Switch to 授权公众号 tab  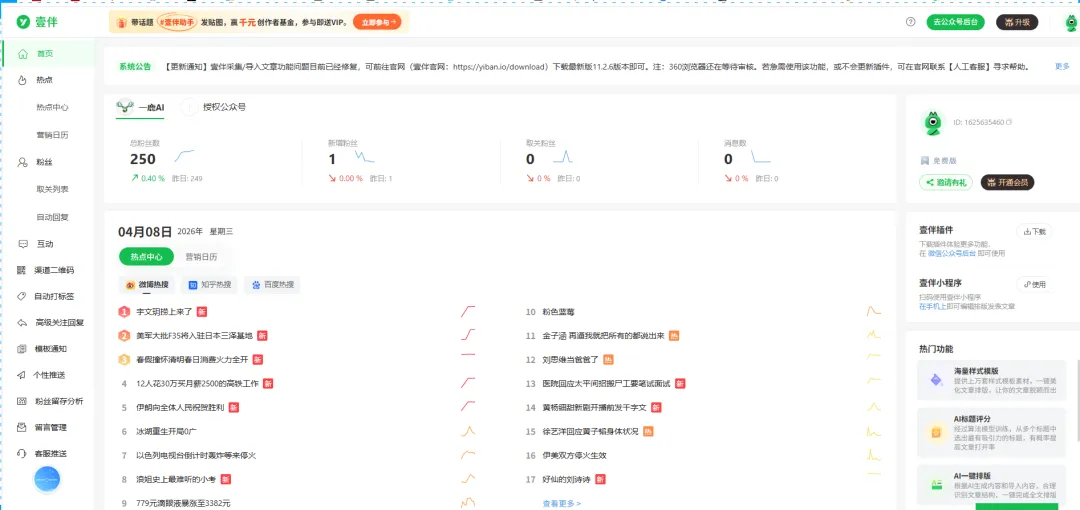(214, 108)
